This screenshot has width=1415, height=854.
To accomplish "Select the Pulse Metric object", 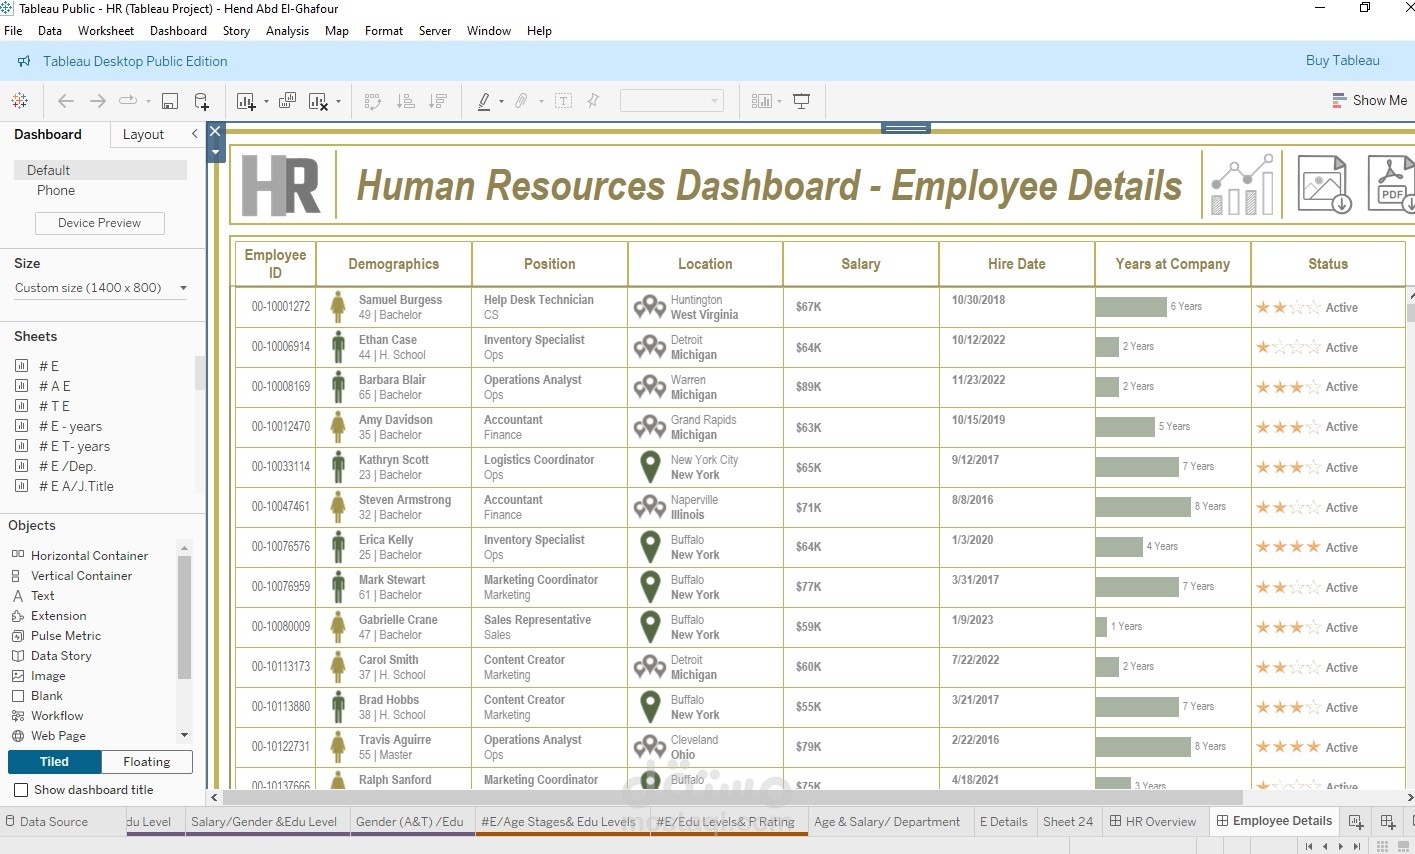I will (66, 636).
